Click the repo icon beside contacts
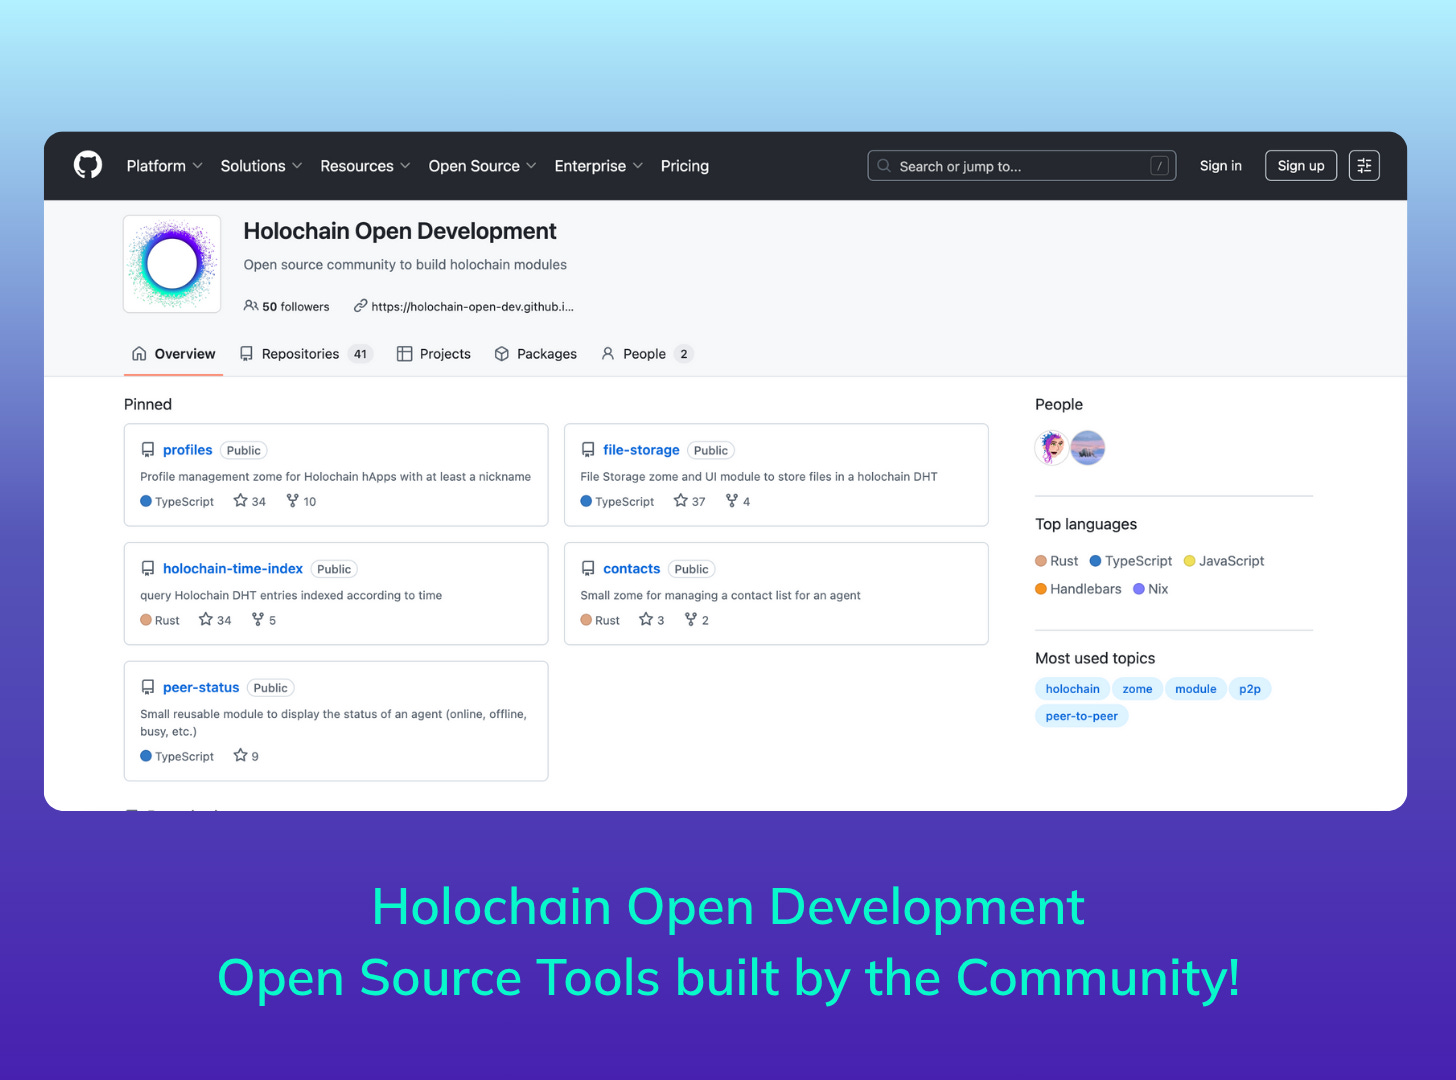The height and width of the screenshot is (1080, 1456). click(x=588, y=569)
